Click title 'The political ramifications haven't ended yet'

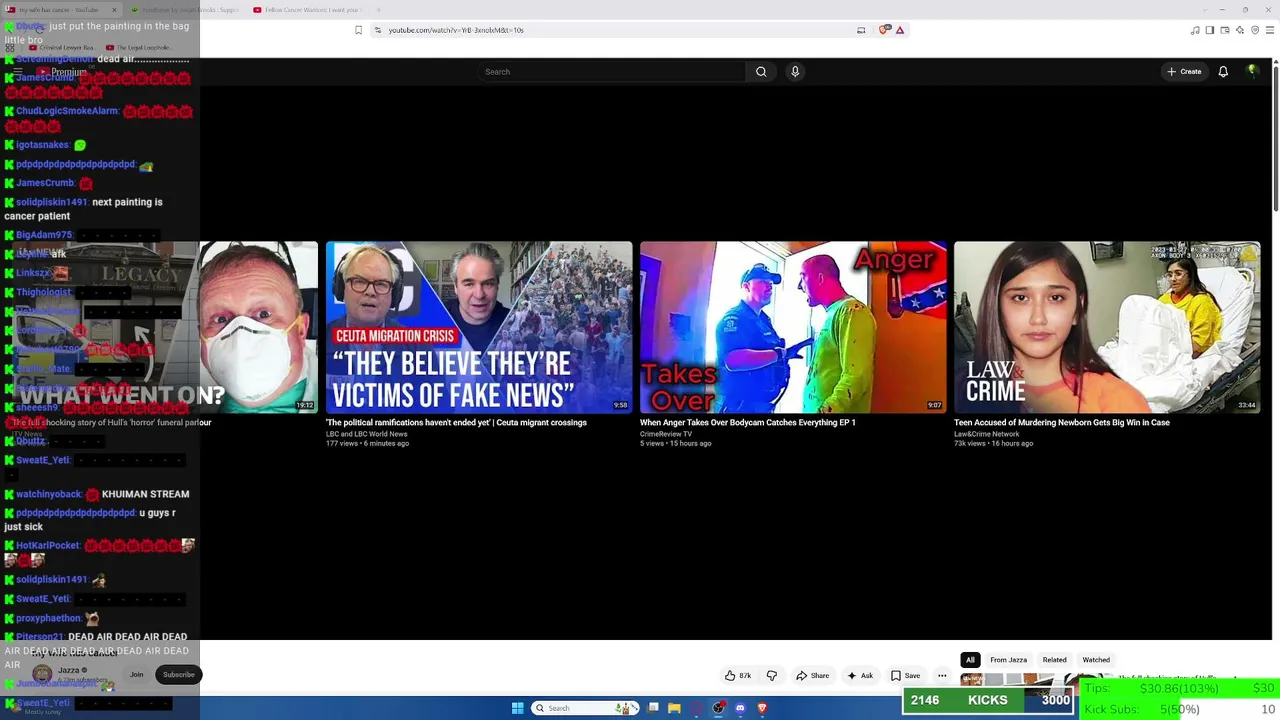click(x=456, y=423)
